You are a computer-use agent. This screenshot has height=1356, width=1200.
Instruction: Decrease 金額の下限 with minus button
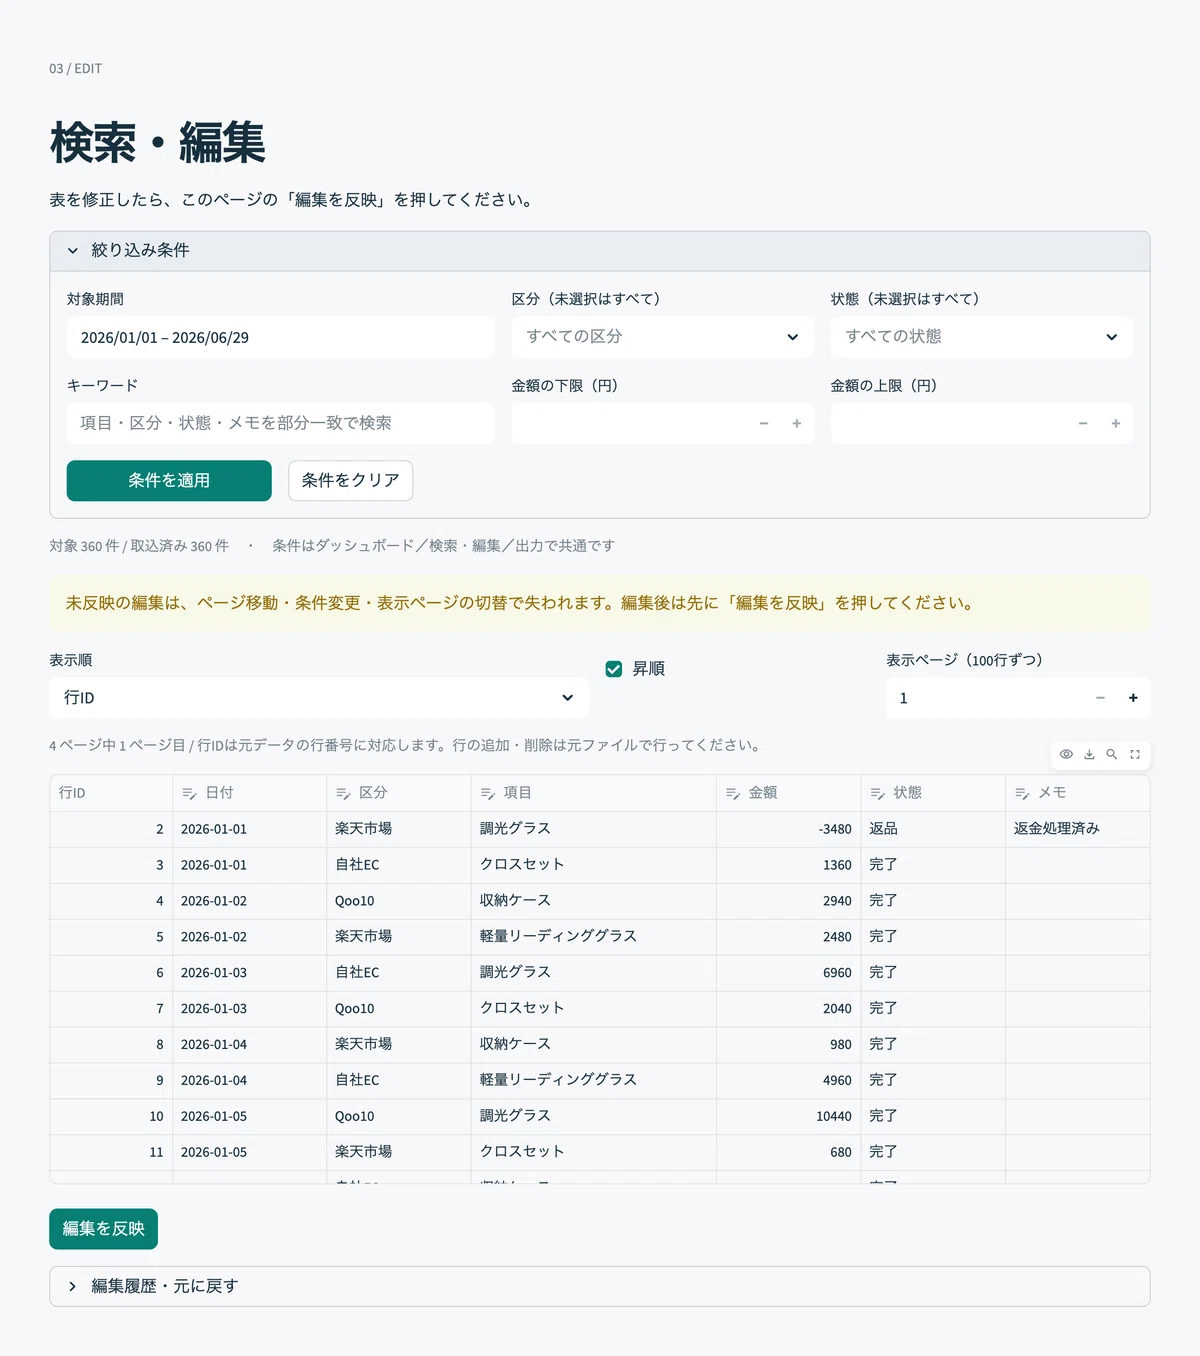[764, 423]
